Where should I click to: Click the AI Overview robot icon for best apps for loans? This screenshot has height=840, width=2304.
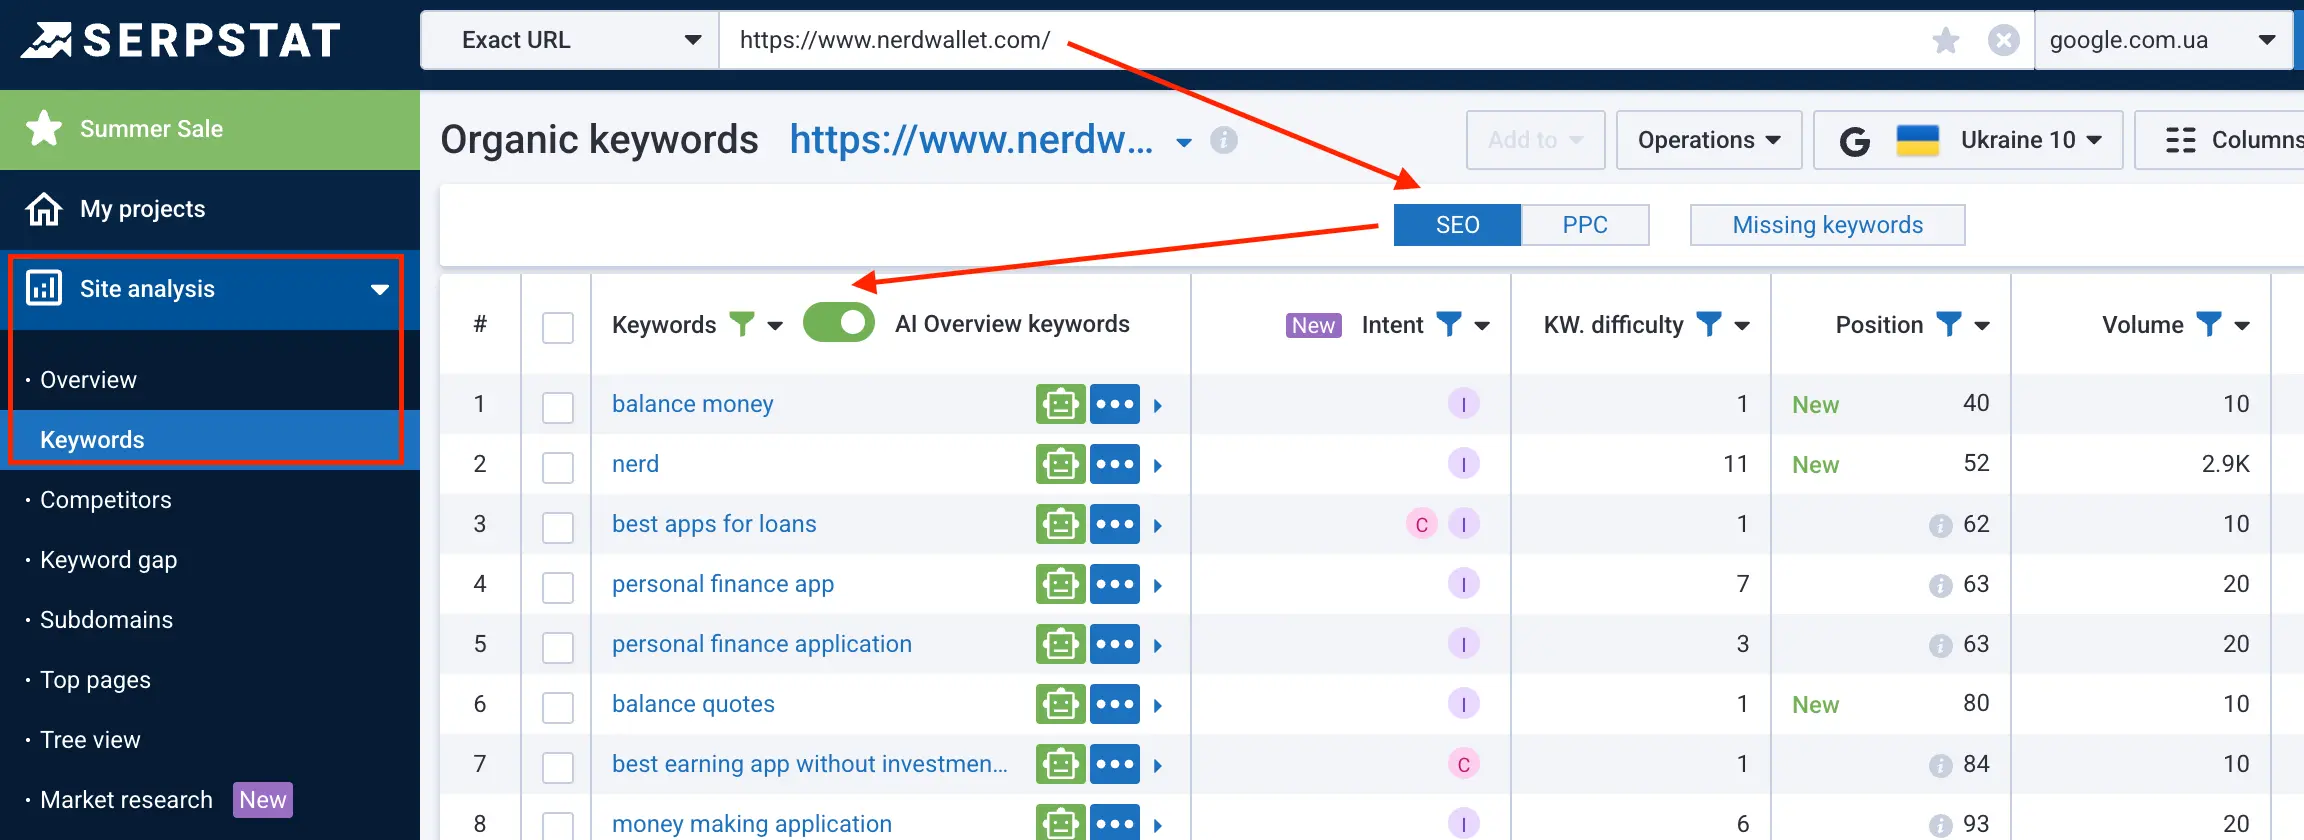[x=1060, y=524]
